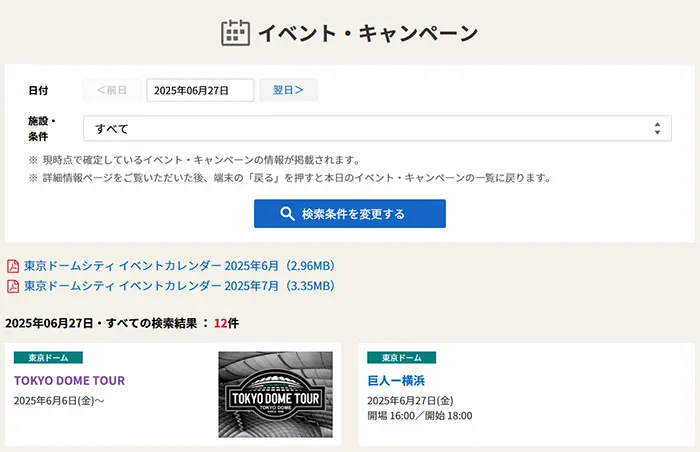Click the 検索条件を変更する search button
700x452 pixels.
tap(350, 213)
